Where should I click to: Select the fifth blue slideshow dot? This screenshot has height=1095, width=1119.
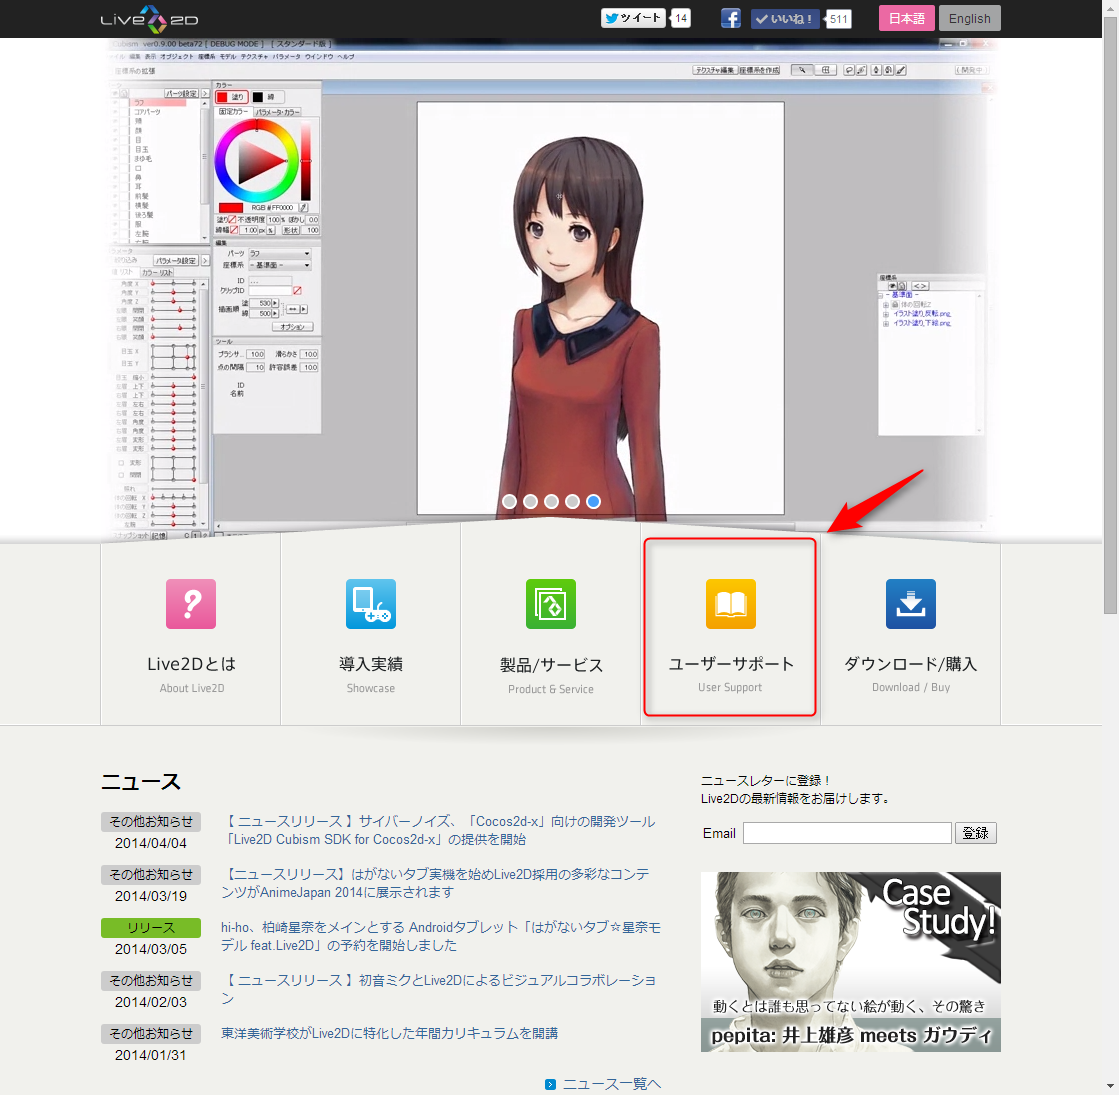[x=593, y=502]
